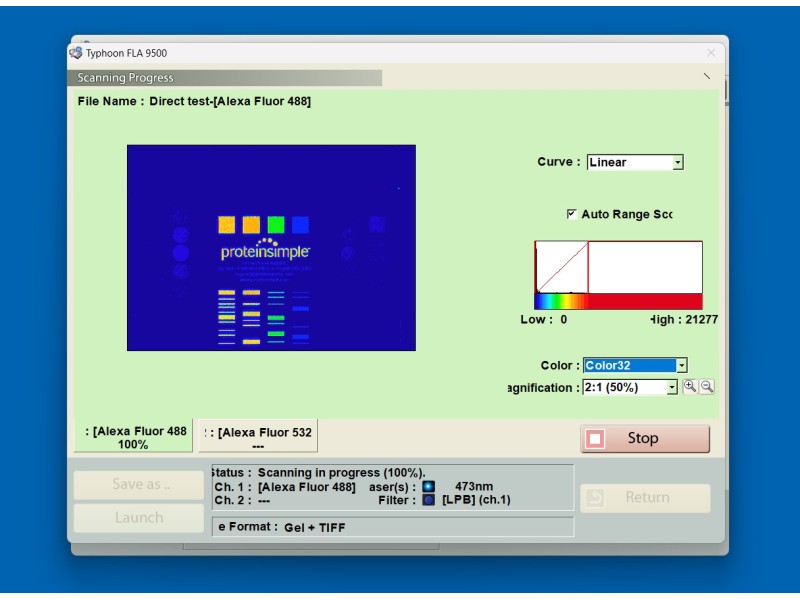The image size is (800, 600).
Task: Click the 'Ch. 2 : ---' text
Action: pyautogui.click(x=242, y=501)
